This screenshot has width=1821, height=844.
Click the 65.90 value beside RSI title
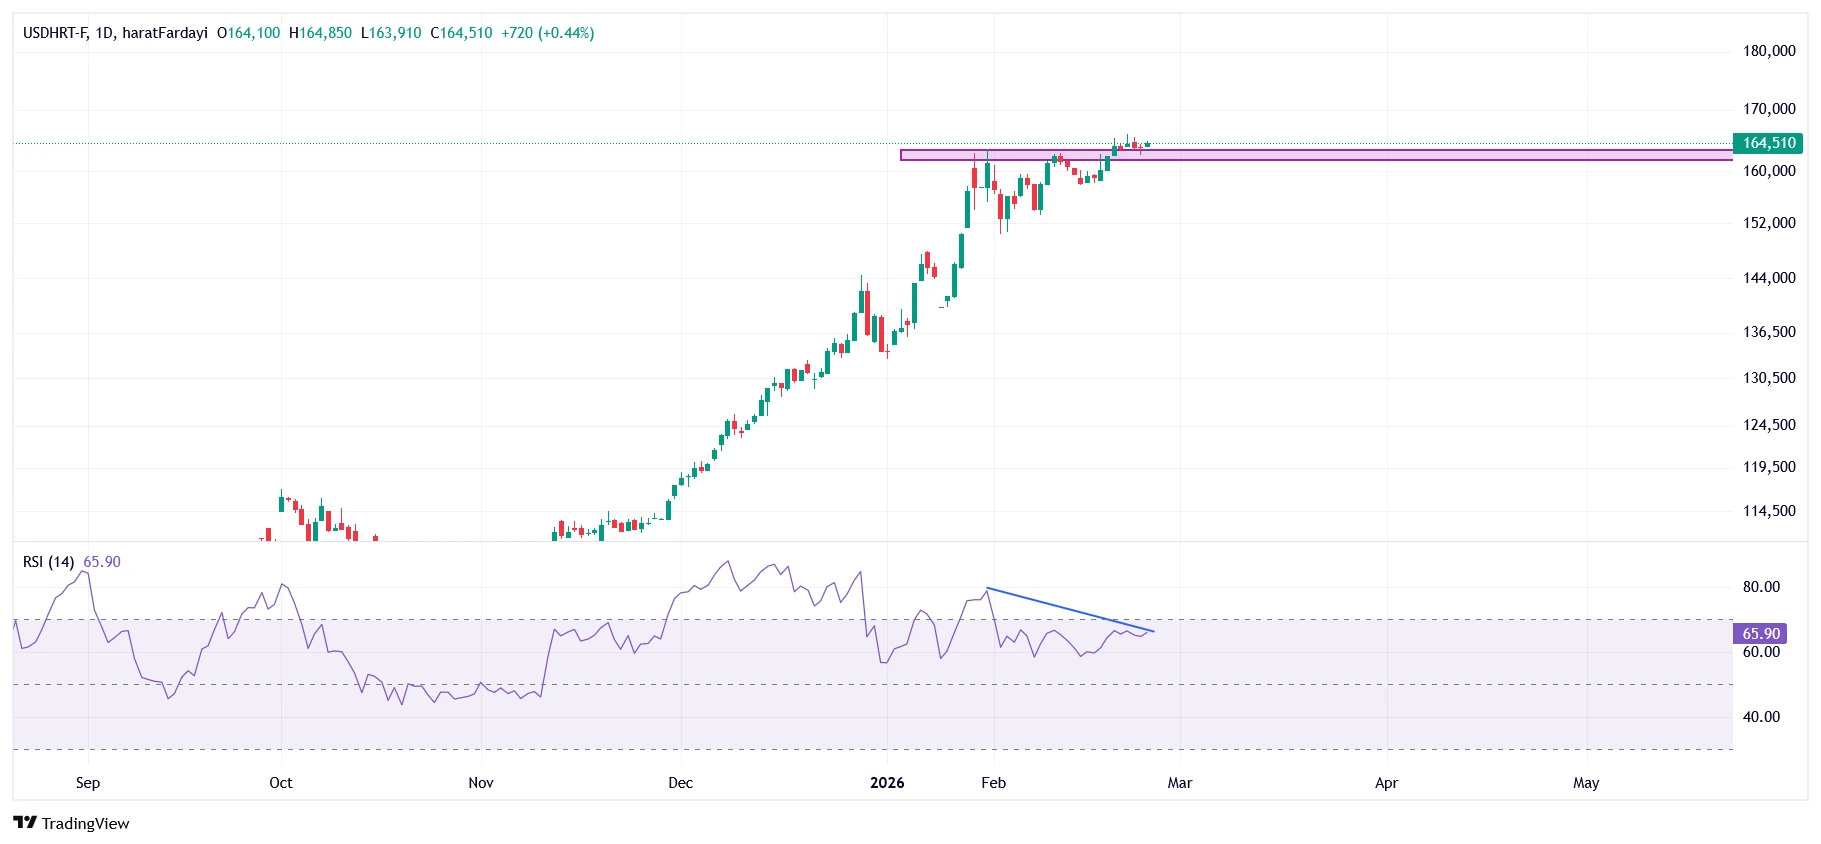point(102,562)
